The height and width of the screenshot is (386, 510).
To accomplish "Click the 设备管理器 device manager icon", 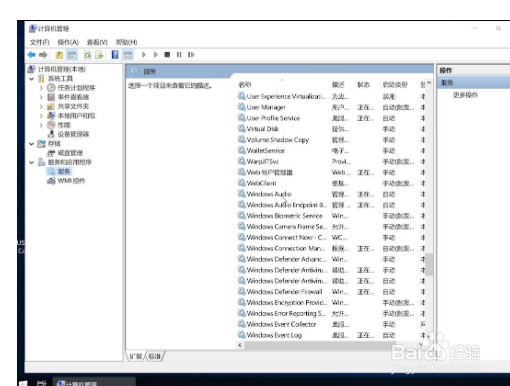I will coord(51,134).
